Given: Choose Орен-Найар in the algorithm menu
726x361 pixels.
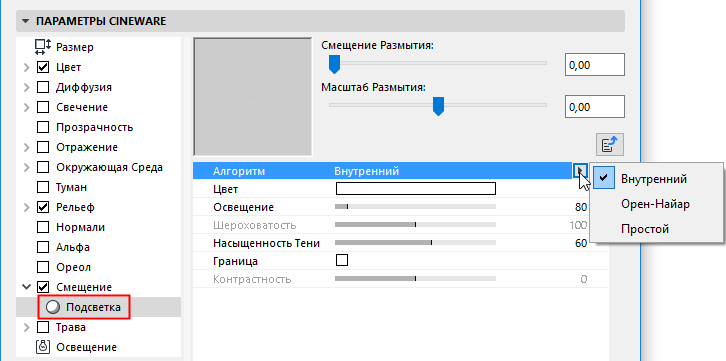Looking at the screenshot, I should click(655, 204).
